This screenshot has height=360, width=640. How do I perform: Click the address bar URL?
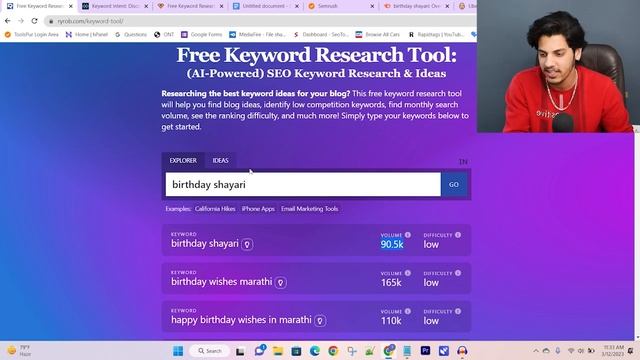pos(90,21)
